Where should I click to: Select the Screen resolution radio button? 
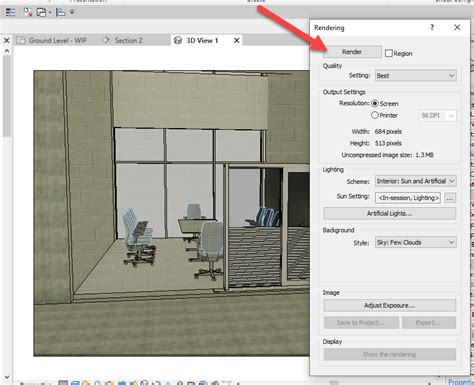(375, 104)
